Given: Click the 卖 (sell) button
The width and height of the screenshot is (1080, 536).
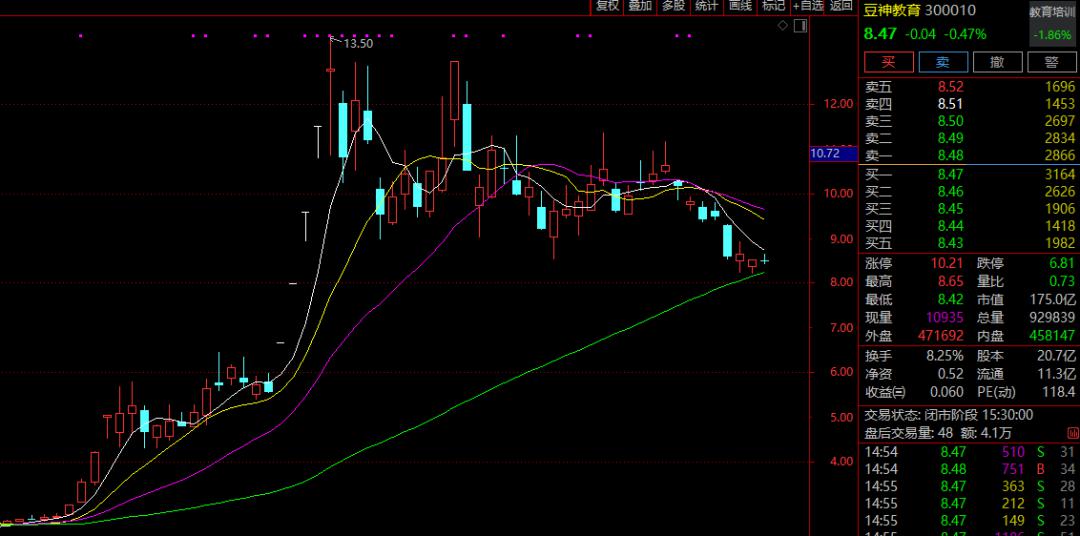Looking at the screenshot, I should point(942,62).
